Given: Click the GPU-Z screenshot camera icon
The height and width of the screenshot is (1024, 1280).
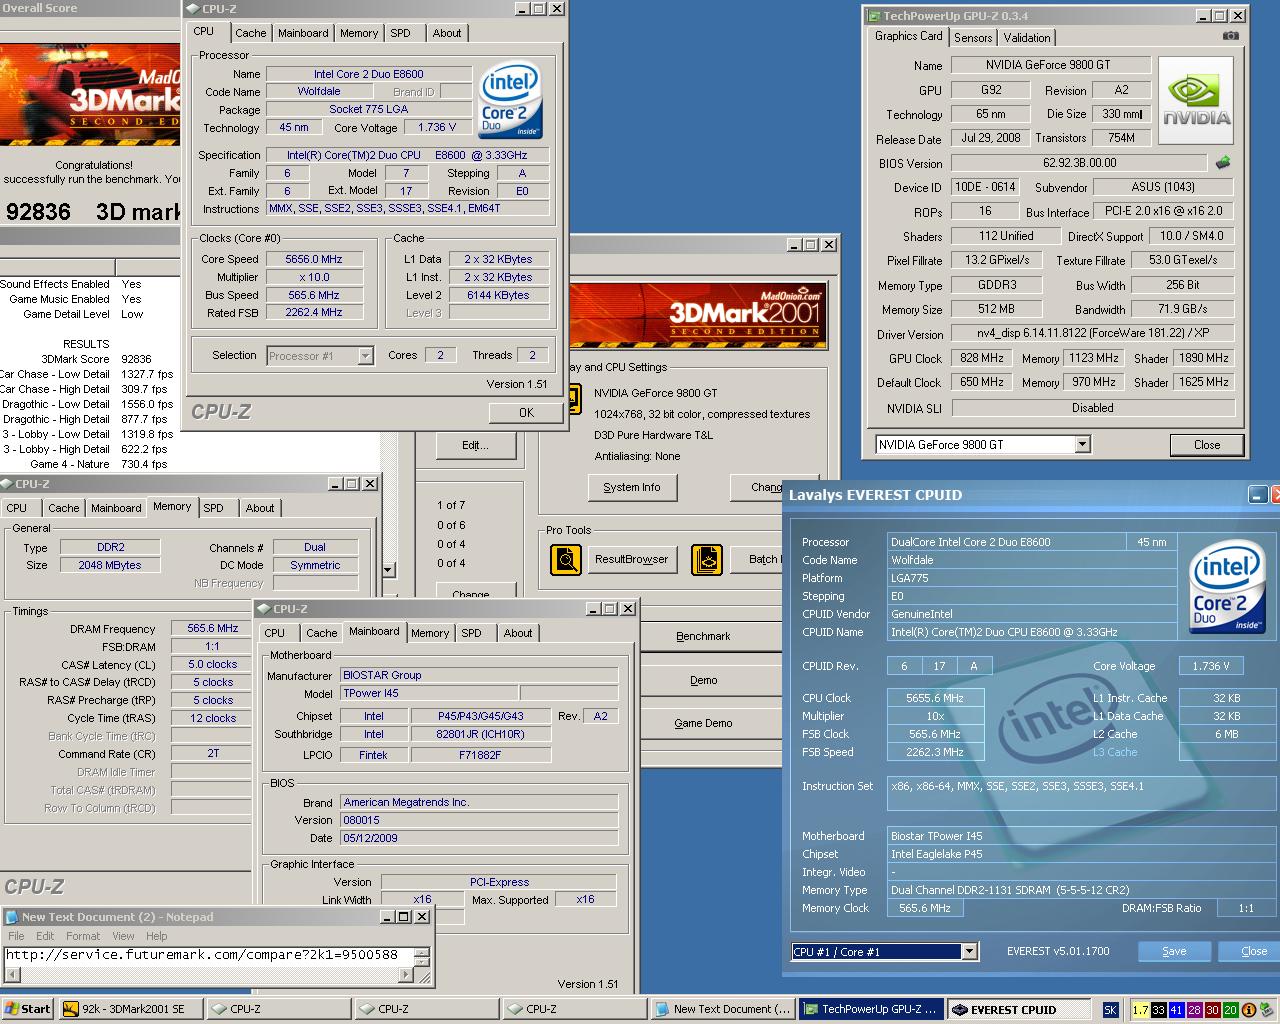Looking at the screenshot, I should (1230, 36).
